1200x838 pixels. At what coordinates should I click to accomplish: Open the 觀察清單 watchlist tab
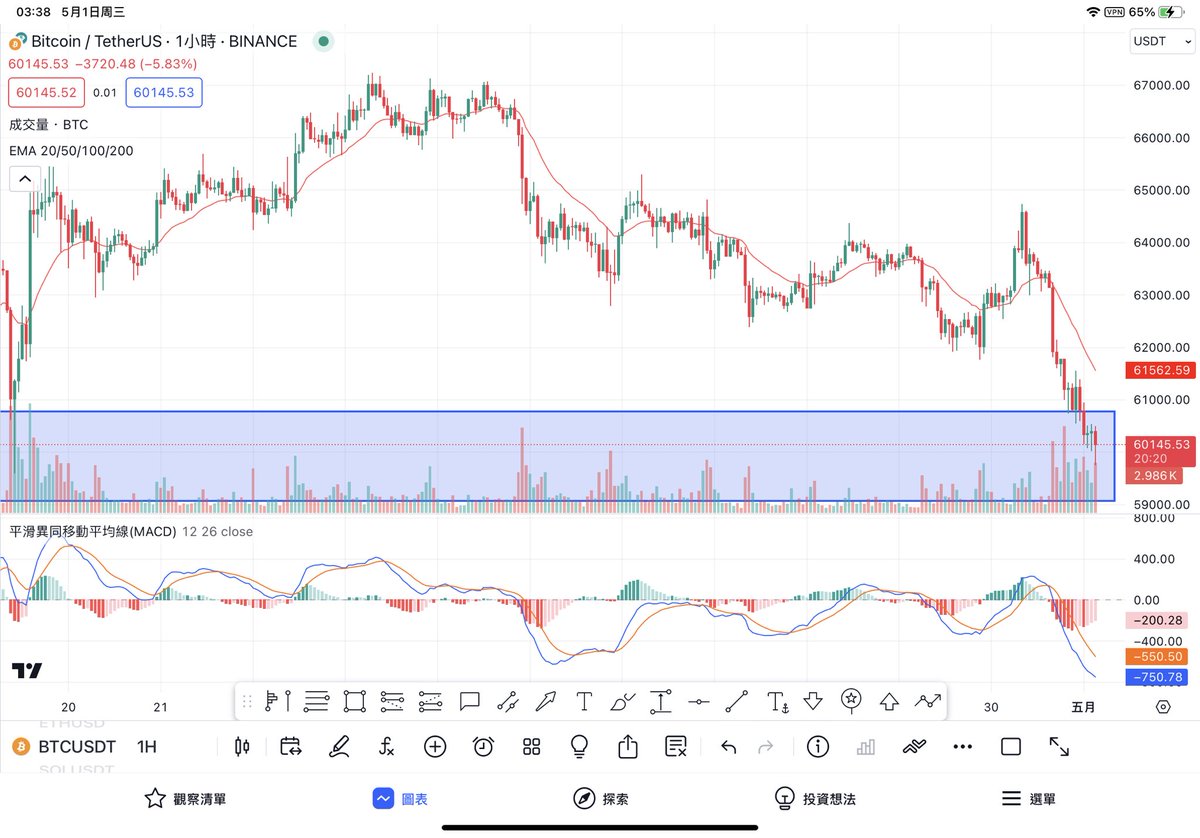pyautogui.click(x=184, y=799)
